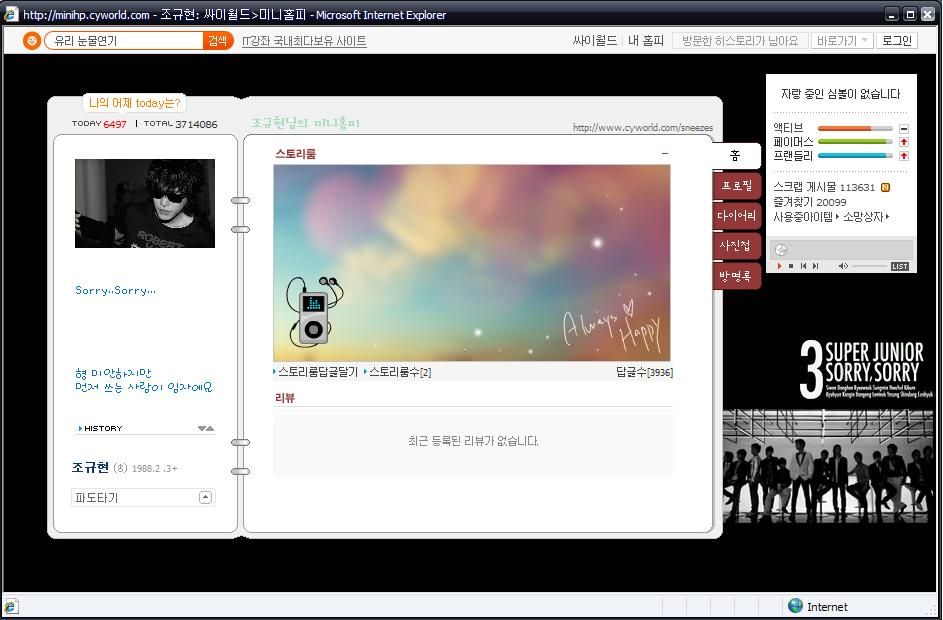The width and height of the screenshot is (943, 620).
Task: Skip to the previous track
Action: (803, 266)
